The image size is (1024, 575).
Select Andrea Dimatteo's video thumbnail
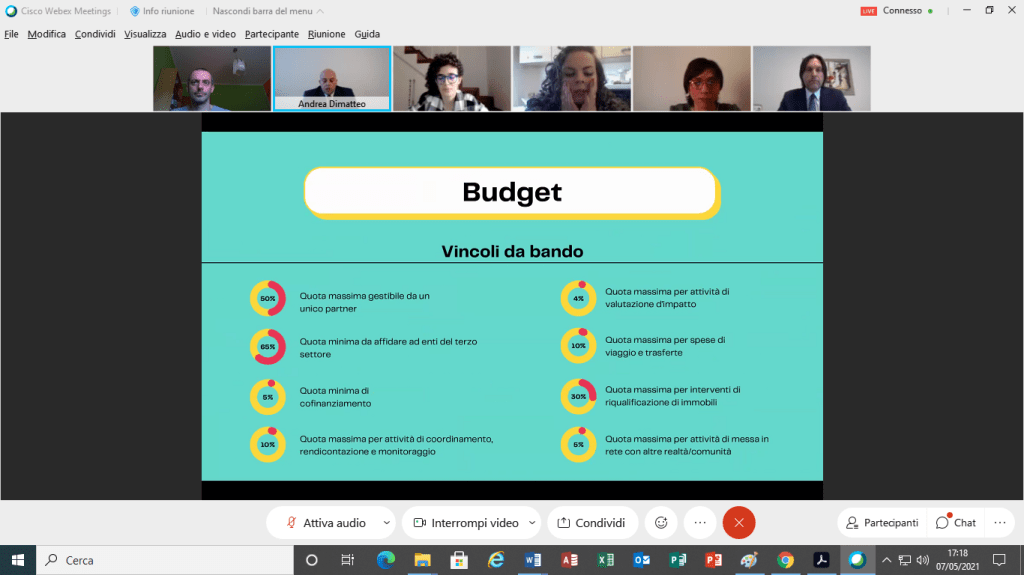pyautogui.click(x=331, y=78)
